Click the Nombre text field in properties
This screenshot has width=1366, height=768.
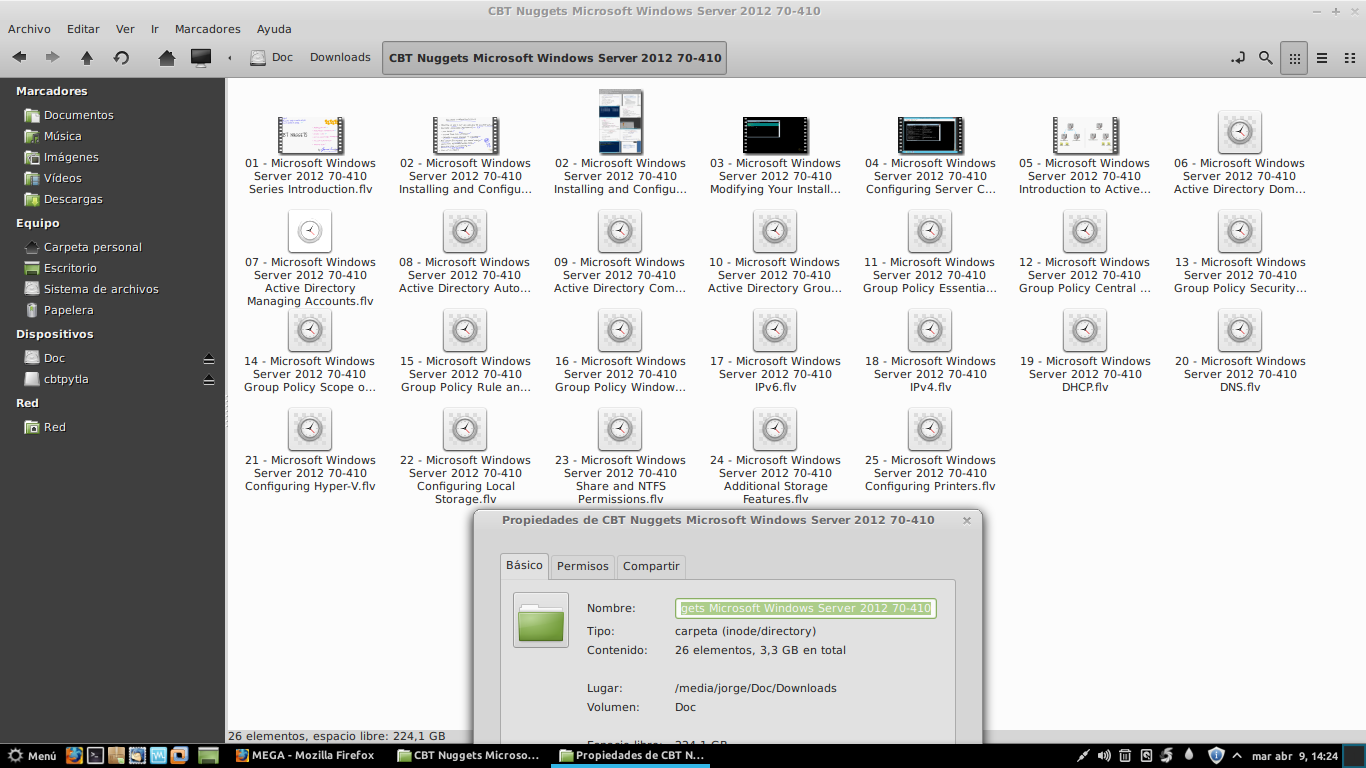806,608
